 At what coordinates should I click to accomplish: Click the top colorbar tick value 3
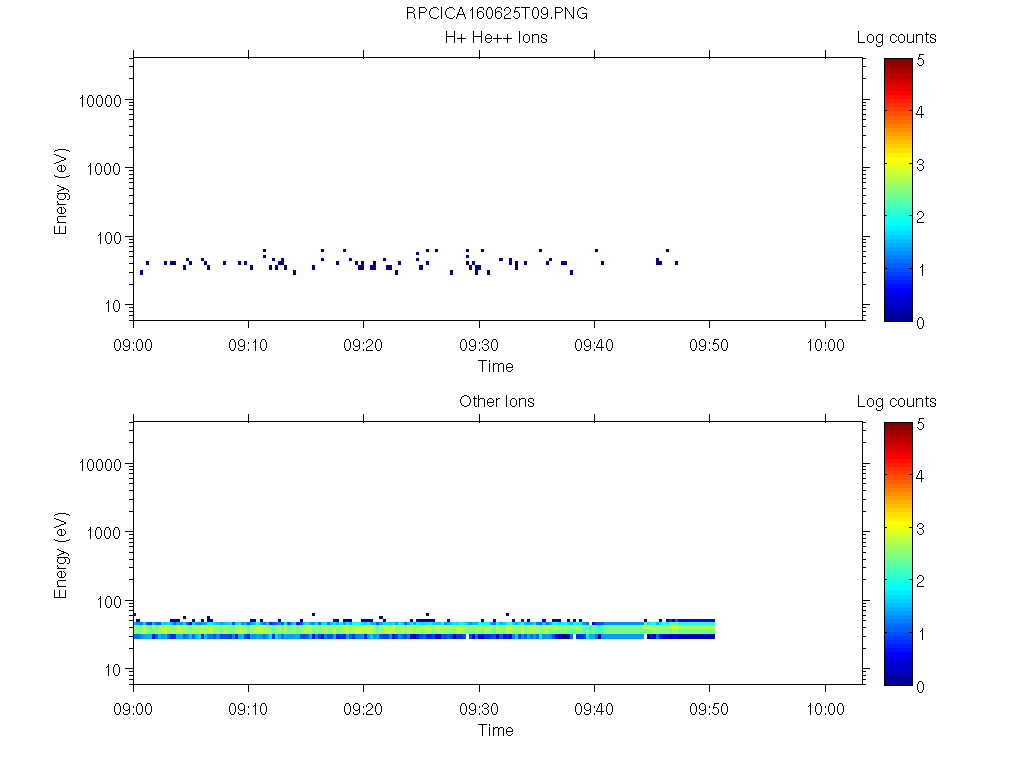pyautogui.click(x=920, y=165)
